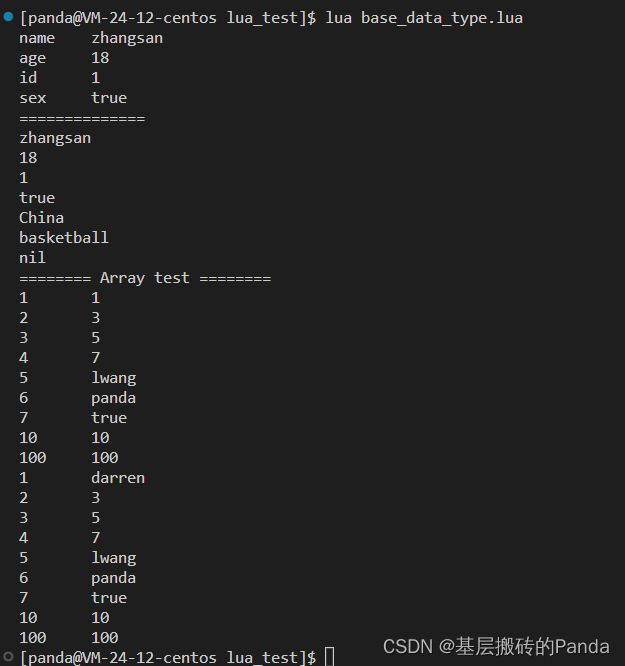Click the bottom prompt 'lua_test]$'
The height and width of the screenshot is (666, 625).
pos(271,657)
